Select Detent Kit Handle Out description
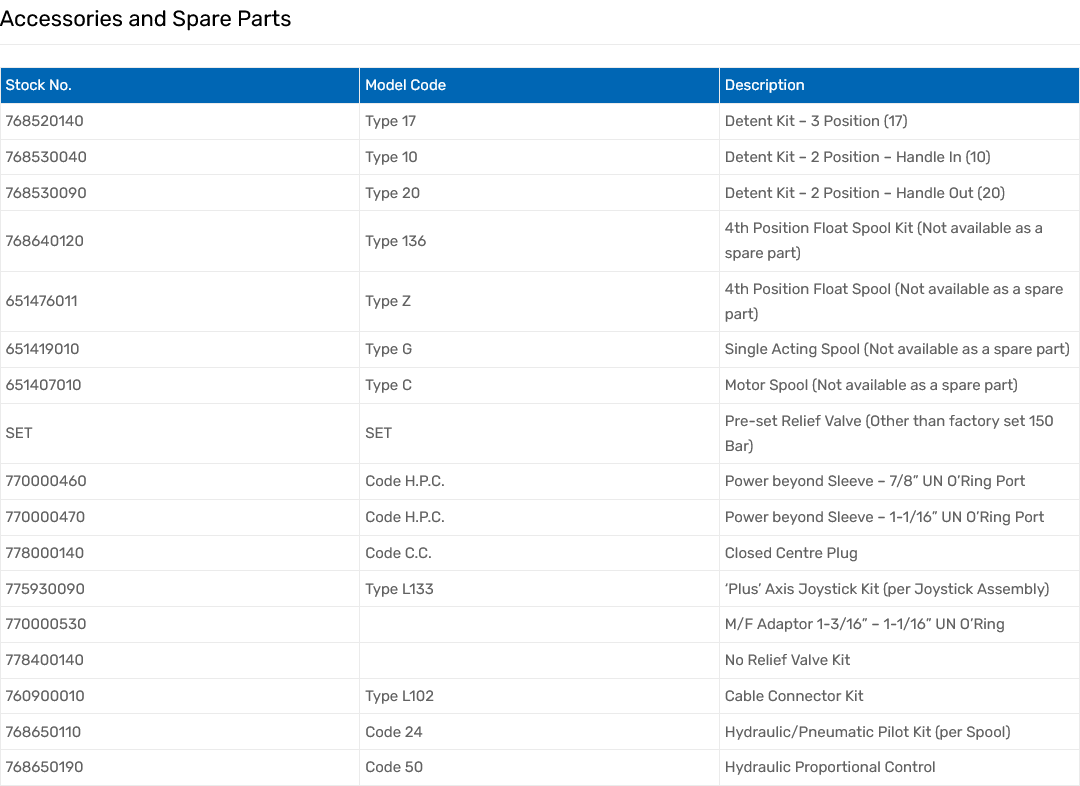The width and height of the screenshot is (1080, 786). click(864, 193)
